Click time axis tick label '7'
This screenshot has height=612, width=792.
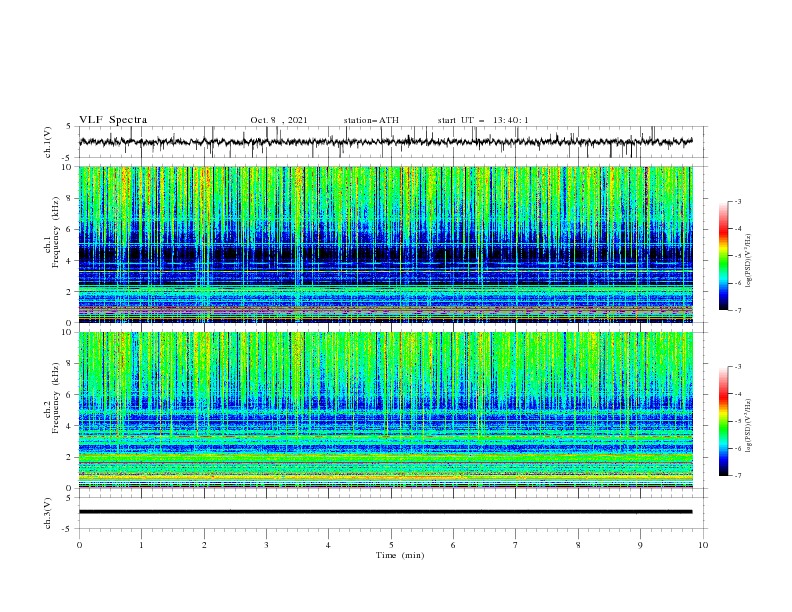coord(516,545)
